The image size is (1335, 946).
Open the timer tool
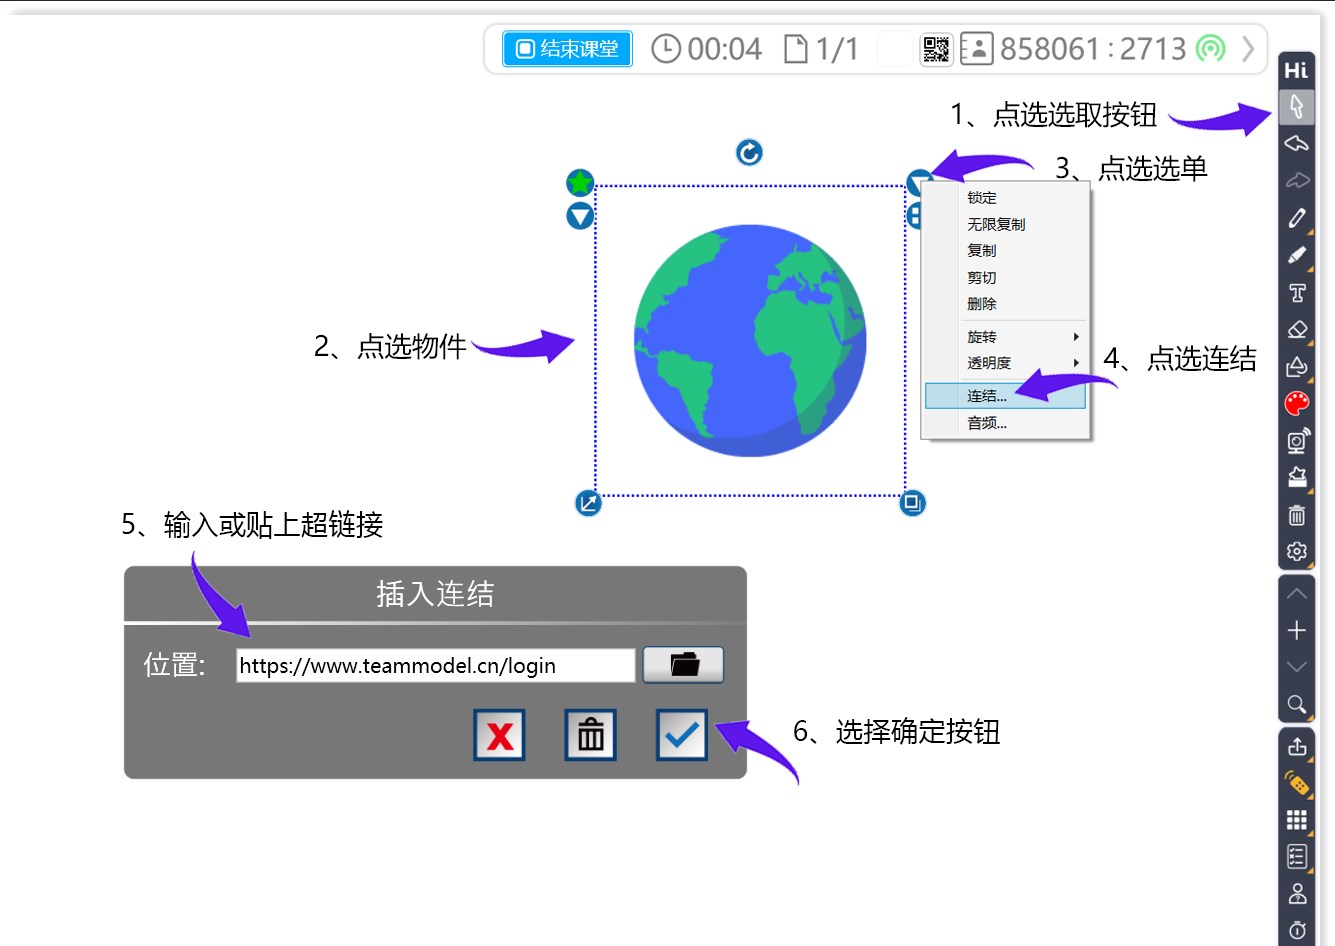pos(1296,930)
